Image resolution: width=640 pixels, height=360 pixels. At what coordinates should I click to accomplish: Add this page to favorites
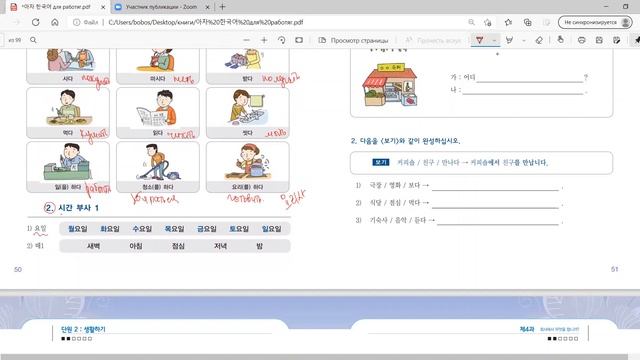pyautogui.click(x=487, y=22)
